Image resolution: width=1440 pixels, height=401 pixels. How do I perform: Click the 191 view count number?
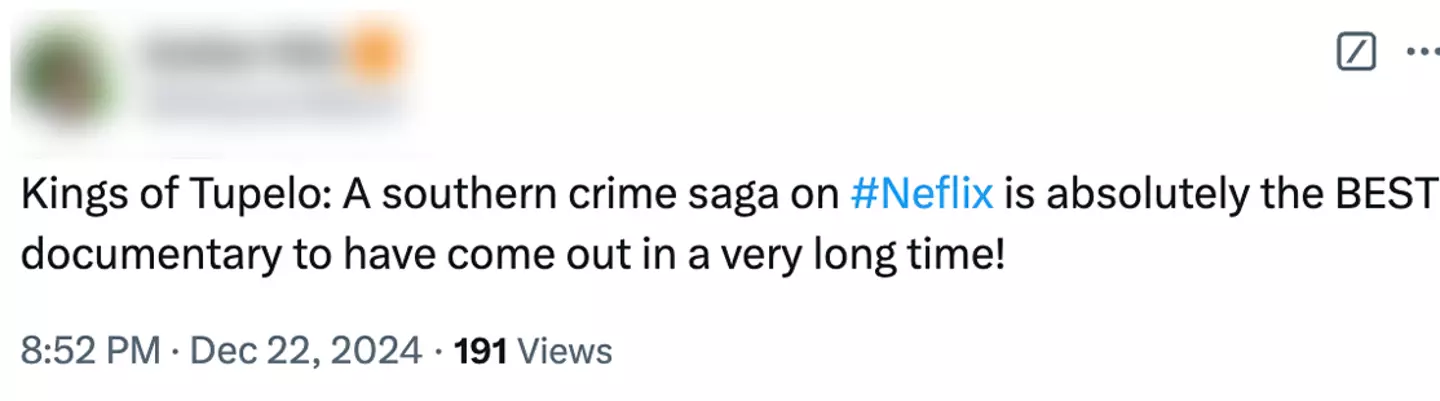point(480,351)
